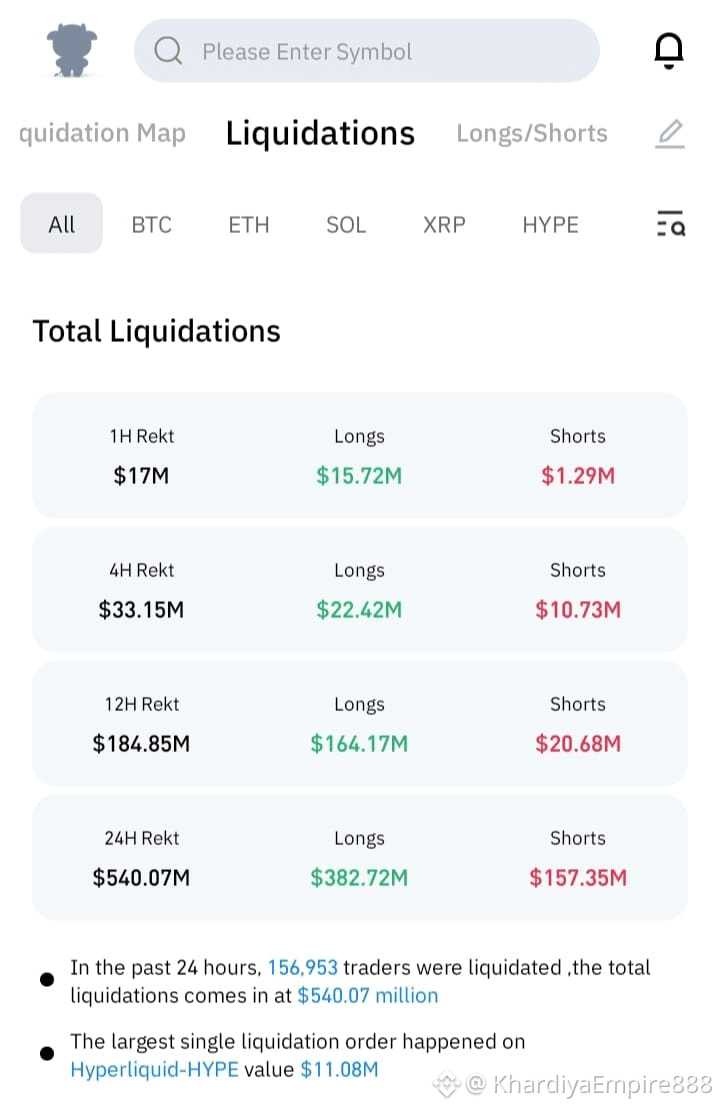Screen dimensions: 720x1109
Task: Open the Hyperliquid-HYPE link
Action: (x=154, y=1069)
